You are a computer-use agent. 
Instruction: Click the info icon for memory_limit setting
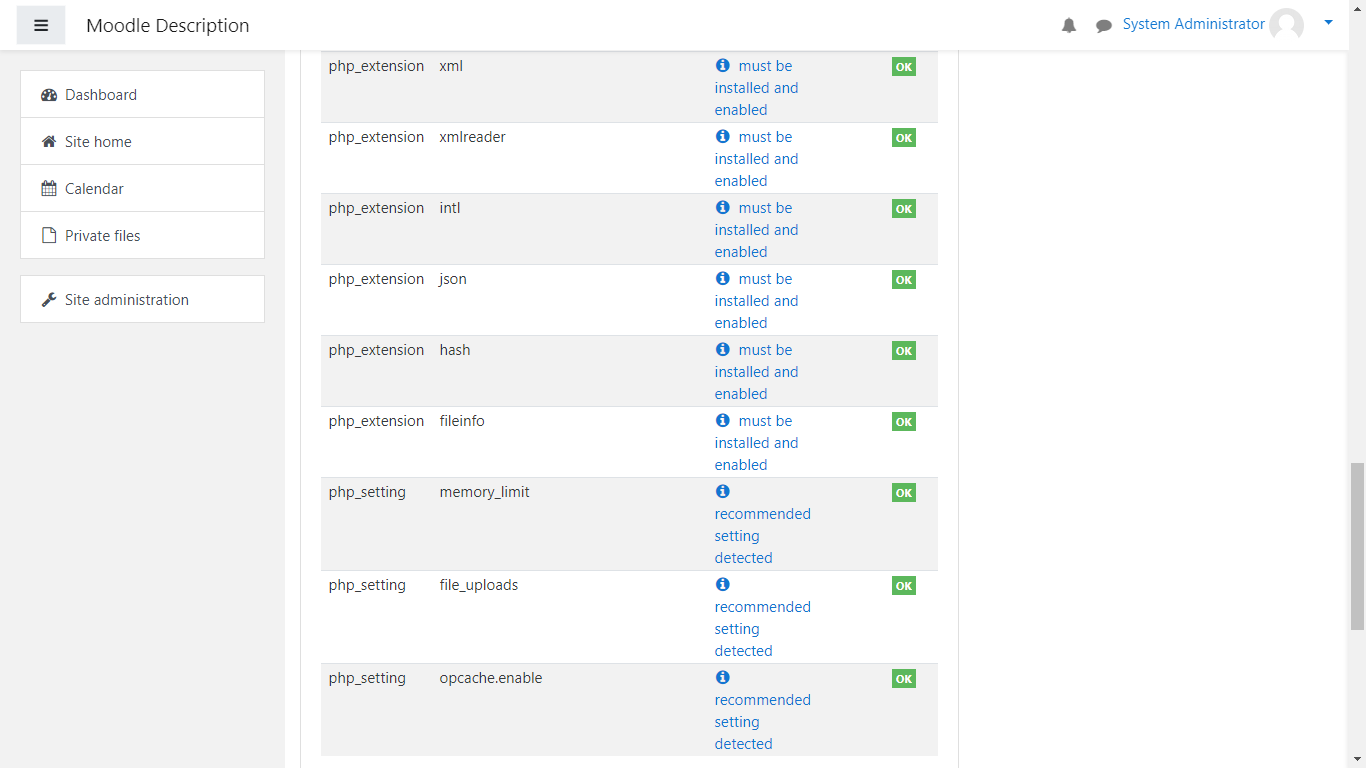pos(723,491)
